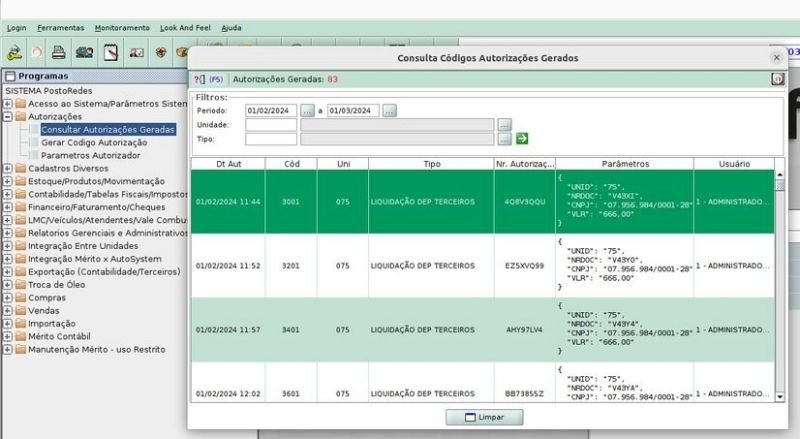800x439 pixels.
Task: Select row dated 01/02/2024 12:02
Action: pyautogui.click(x=483, y=382)
